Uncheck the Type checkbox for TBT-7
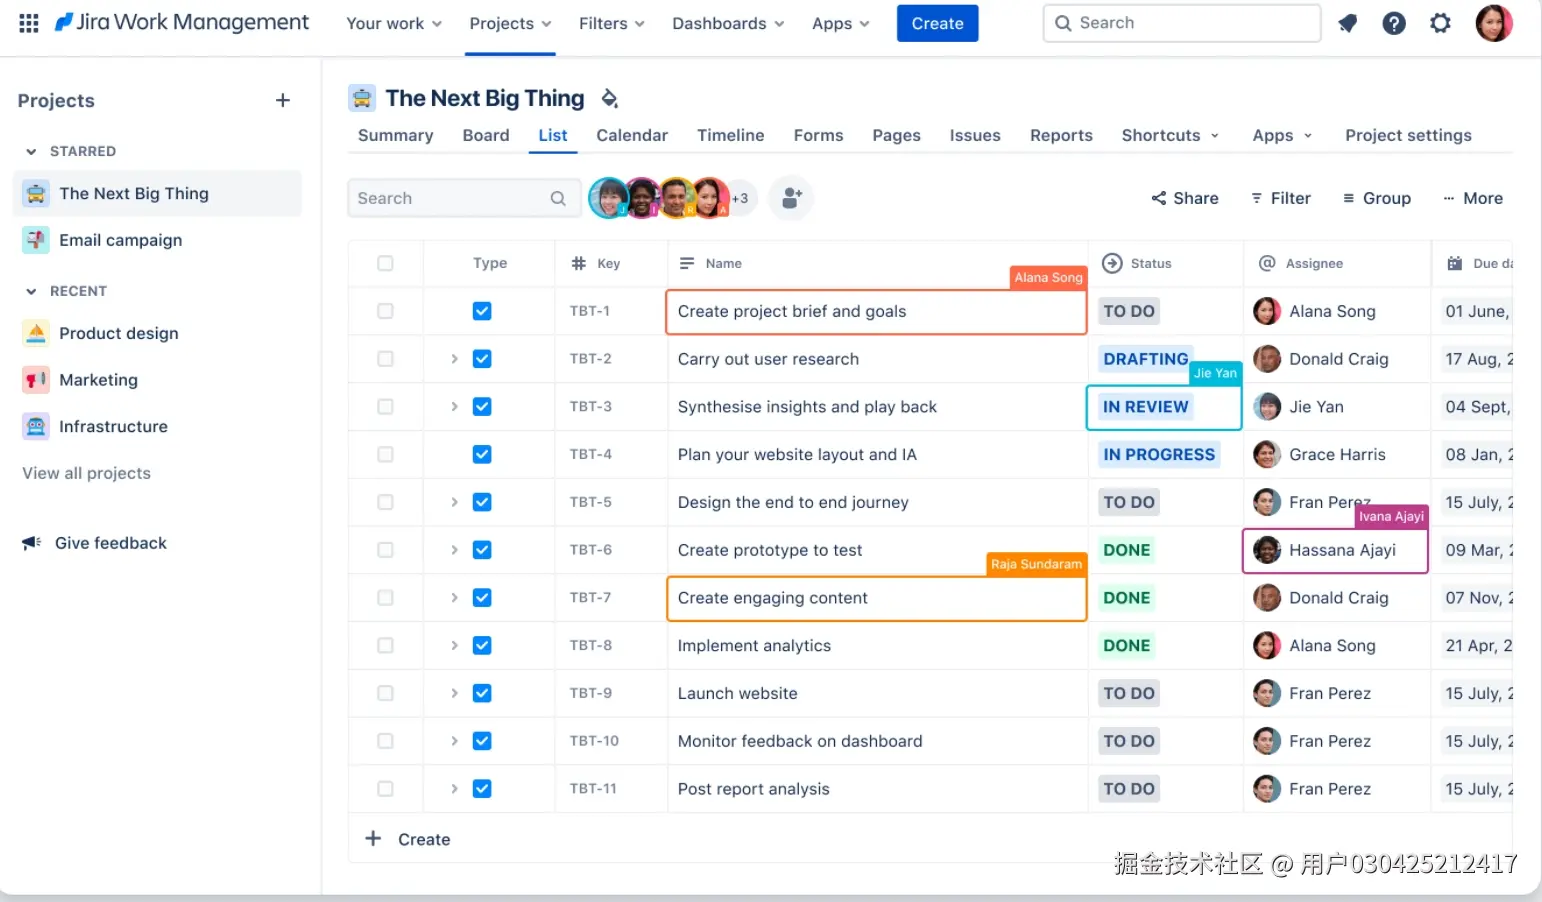This screenshot has width=1542, height=902. (x=482, y=597)
